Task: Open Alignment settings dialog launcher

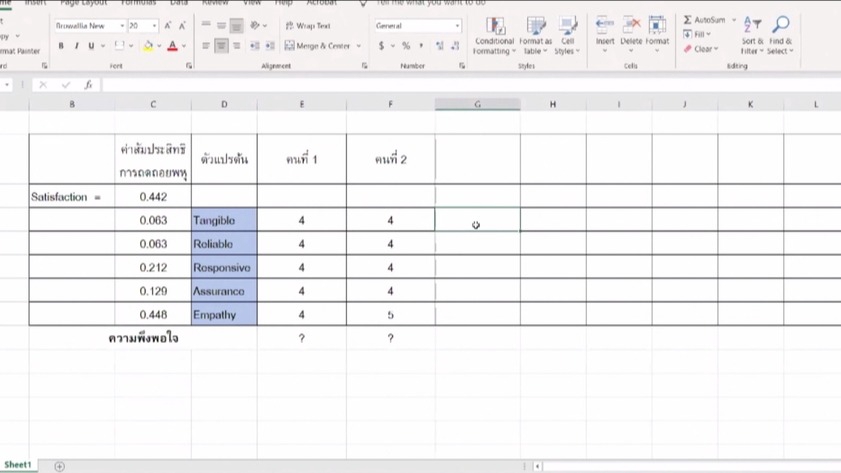Action: coord(364,65)
